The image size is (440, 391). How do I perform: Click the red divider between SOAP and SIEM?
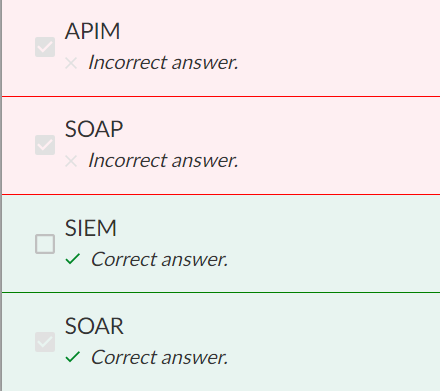click(x=221, y=194)
